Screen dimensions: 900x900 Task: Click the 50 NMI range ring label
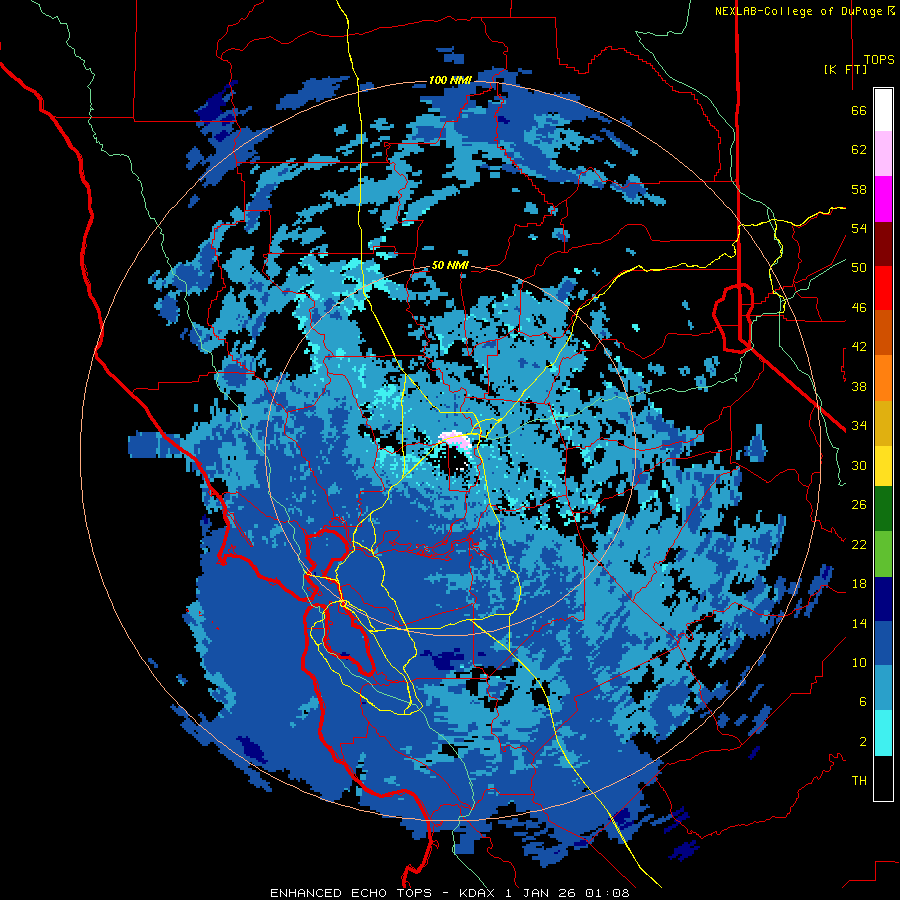click(x=450, y=266)
